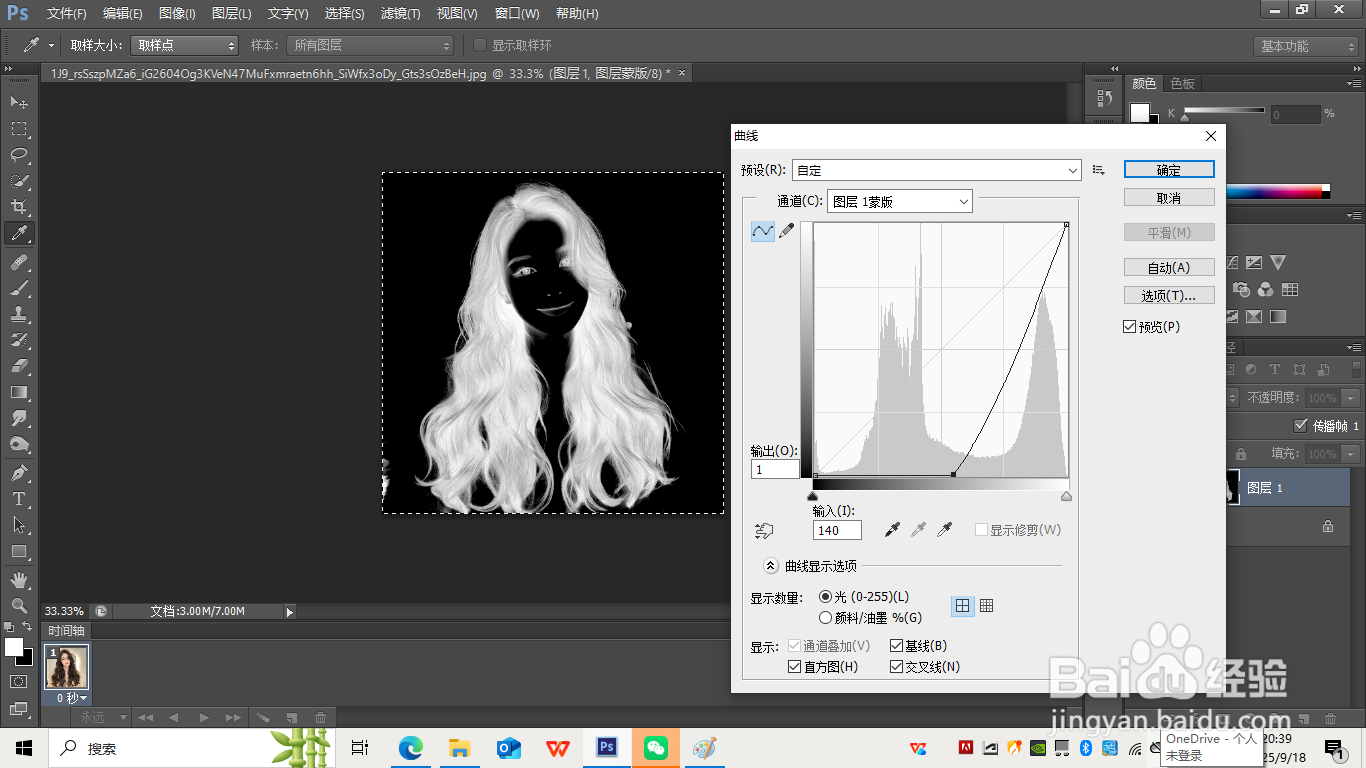Click the 自动(A) button
Image resolution: width=1366 pixels, height=768 pixels.
click(1169, 267)
